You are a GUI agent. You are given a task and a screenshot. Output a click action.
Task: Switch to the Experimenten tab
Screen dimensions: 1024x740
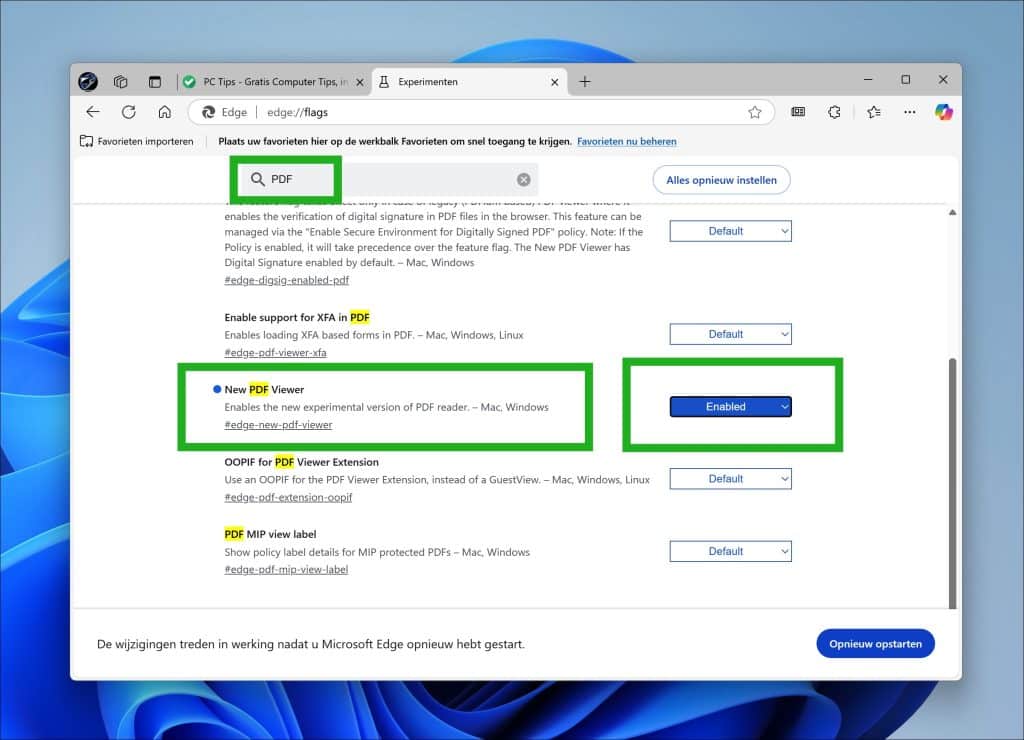click(468, 82)
